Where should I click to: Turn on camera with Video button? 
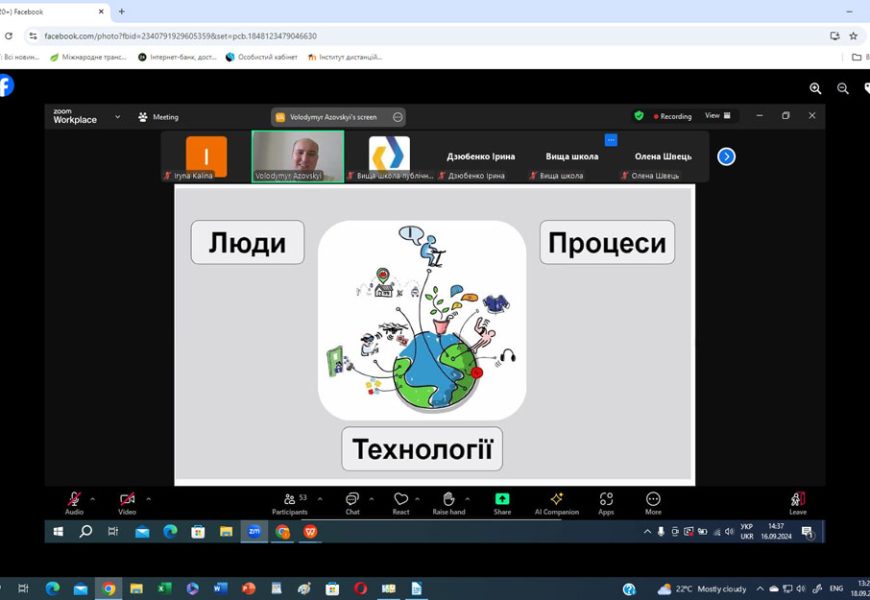point(127,500)
